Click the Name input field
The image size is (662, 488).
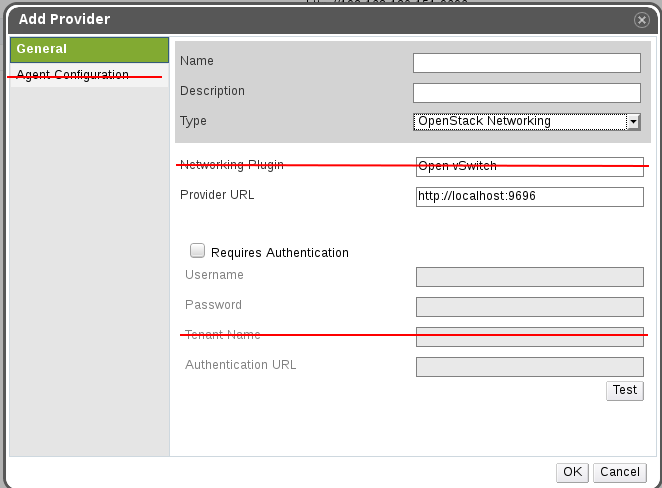[x=527, y=63]
